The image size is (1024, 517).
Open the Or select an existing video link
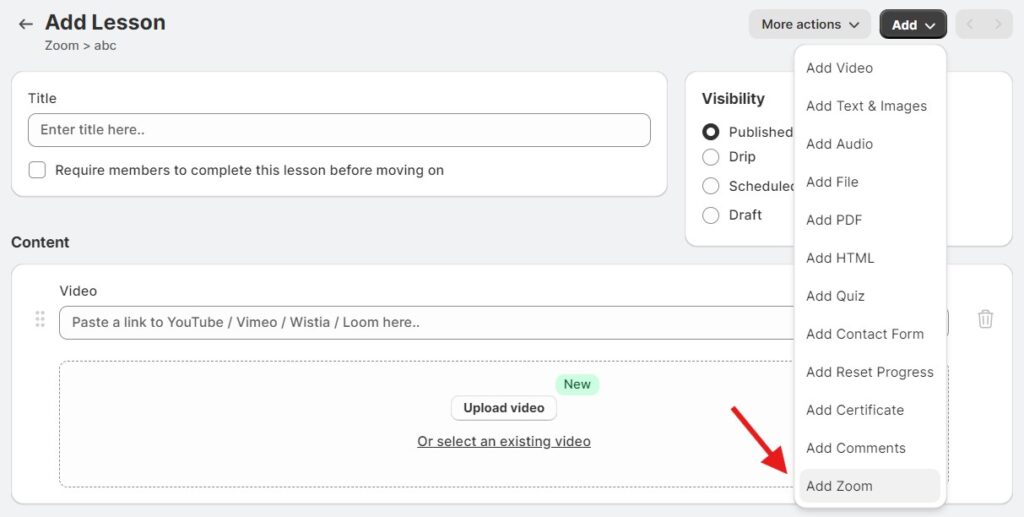tap(504, 441)
